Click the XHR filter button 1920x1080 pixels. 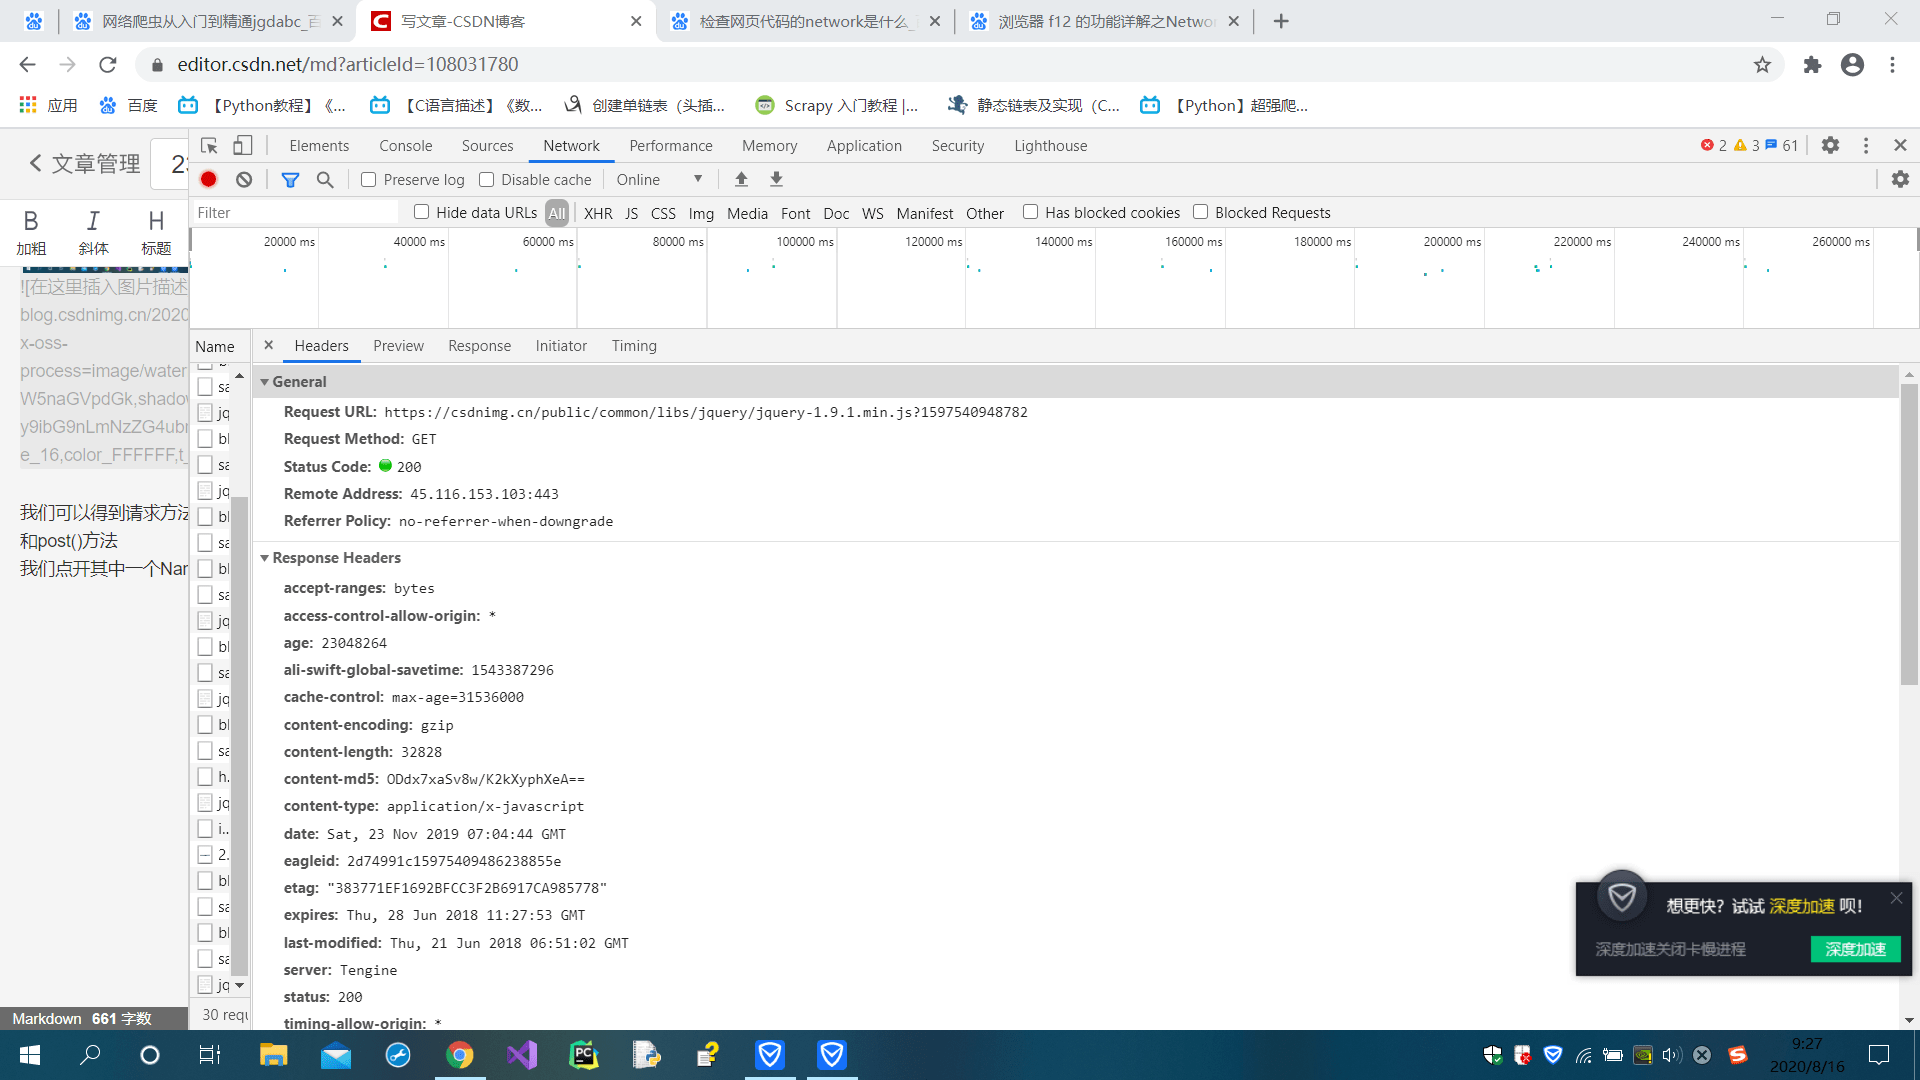coord(595,212)
